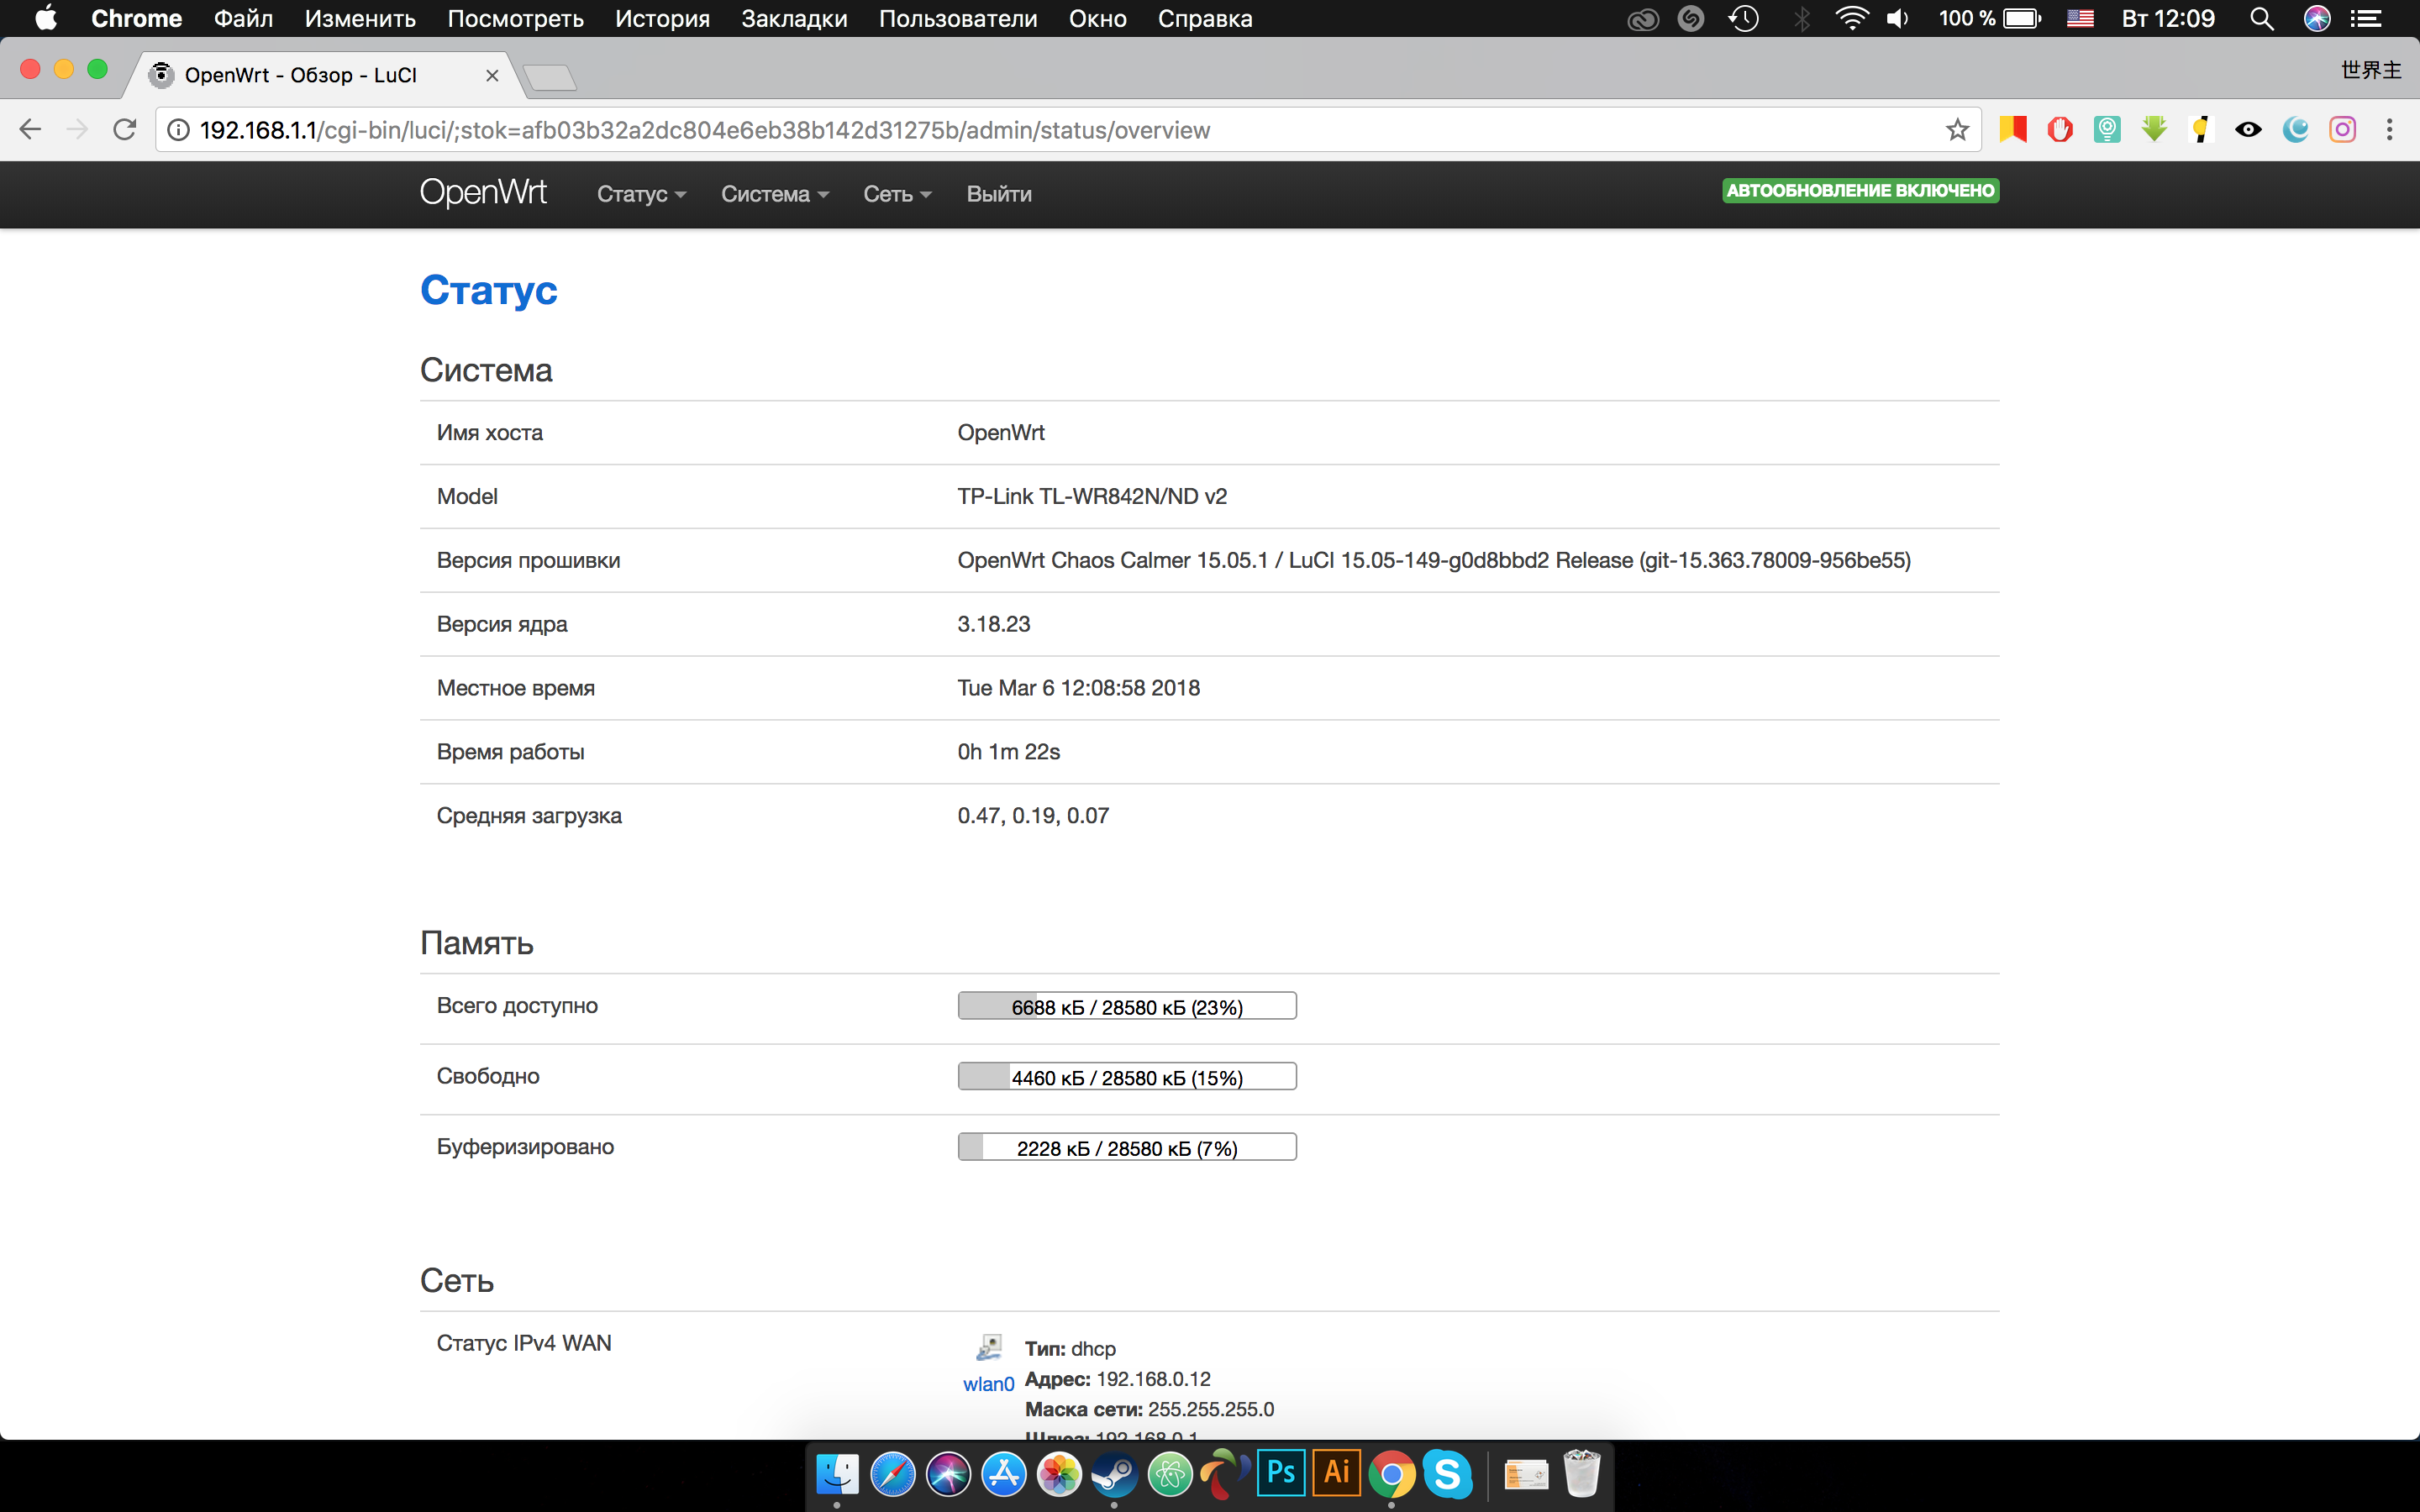
Task: Open Skype from the dock
Action: (1447, 1474)
